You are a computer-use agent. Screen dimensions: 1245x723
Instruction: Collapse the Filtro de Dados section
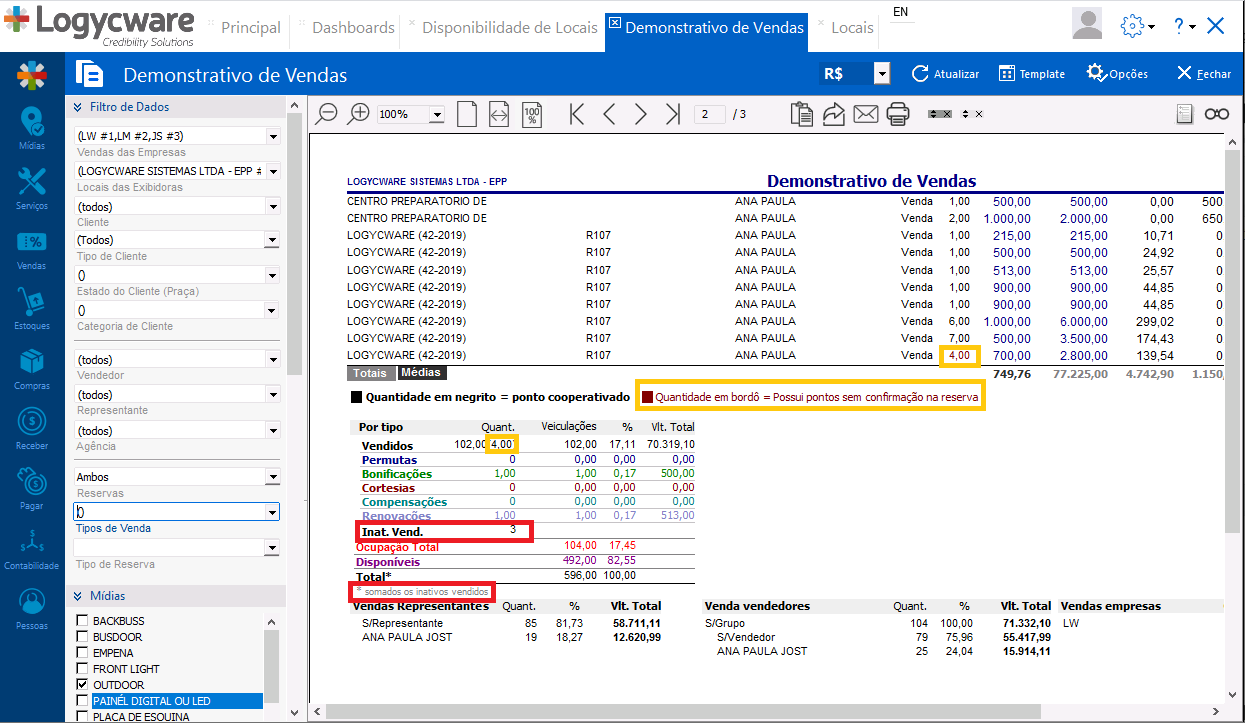77,107
